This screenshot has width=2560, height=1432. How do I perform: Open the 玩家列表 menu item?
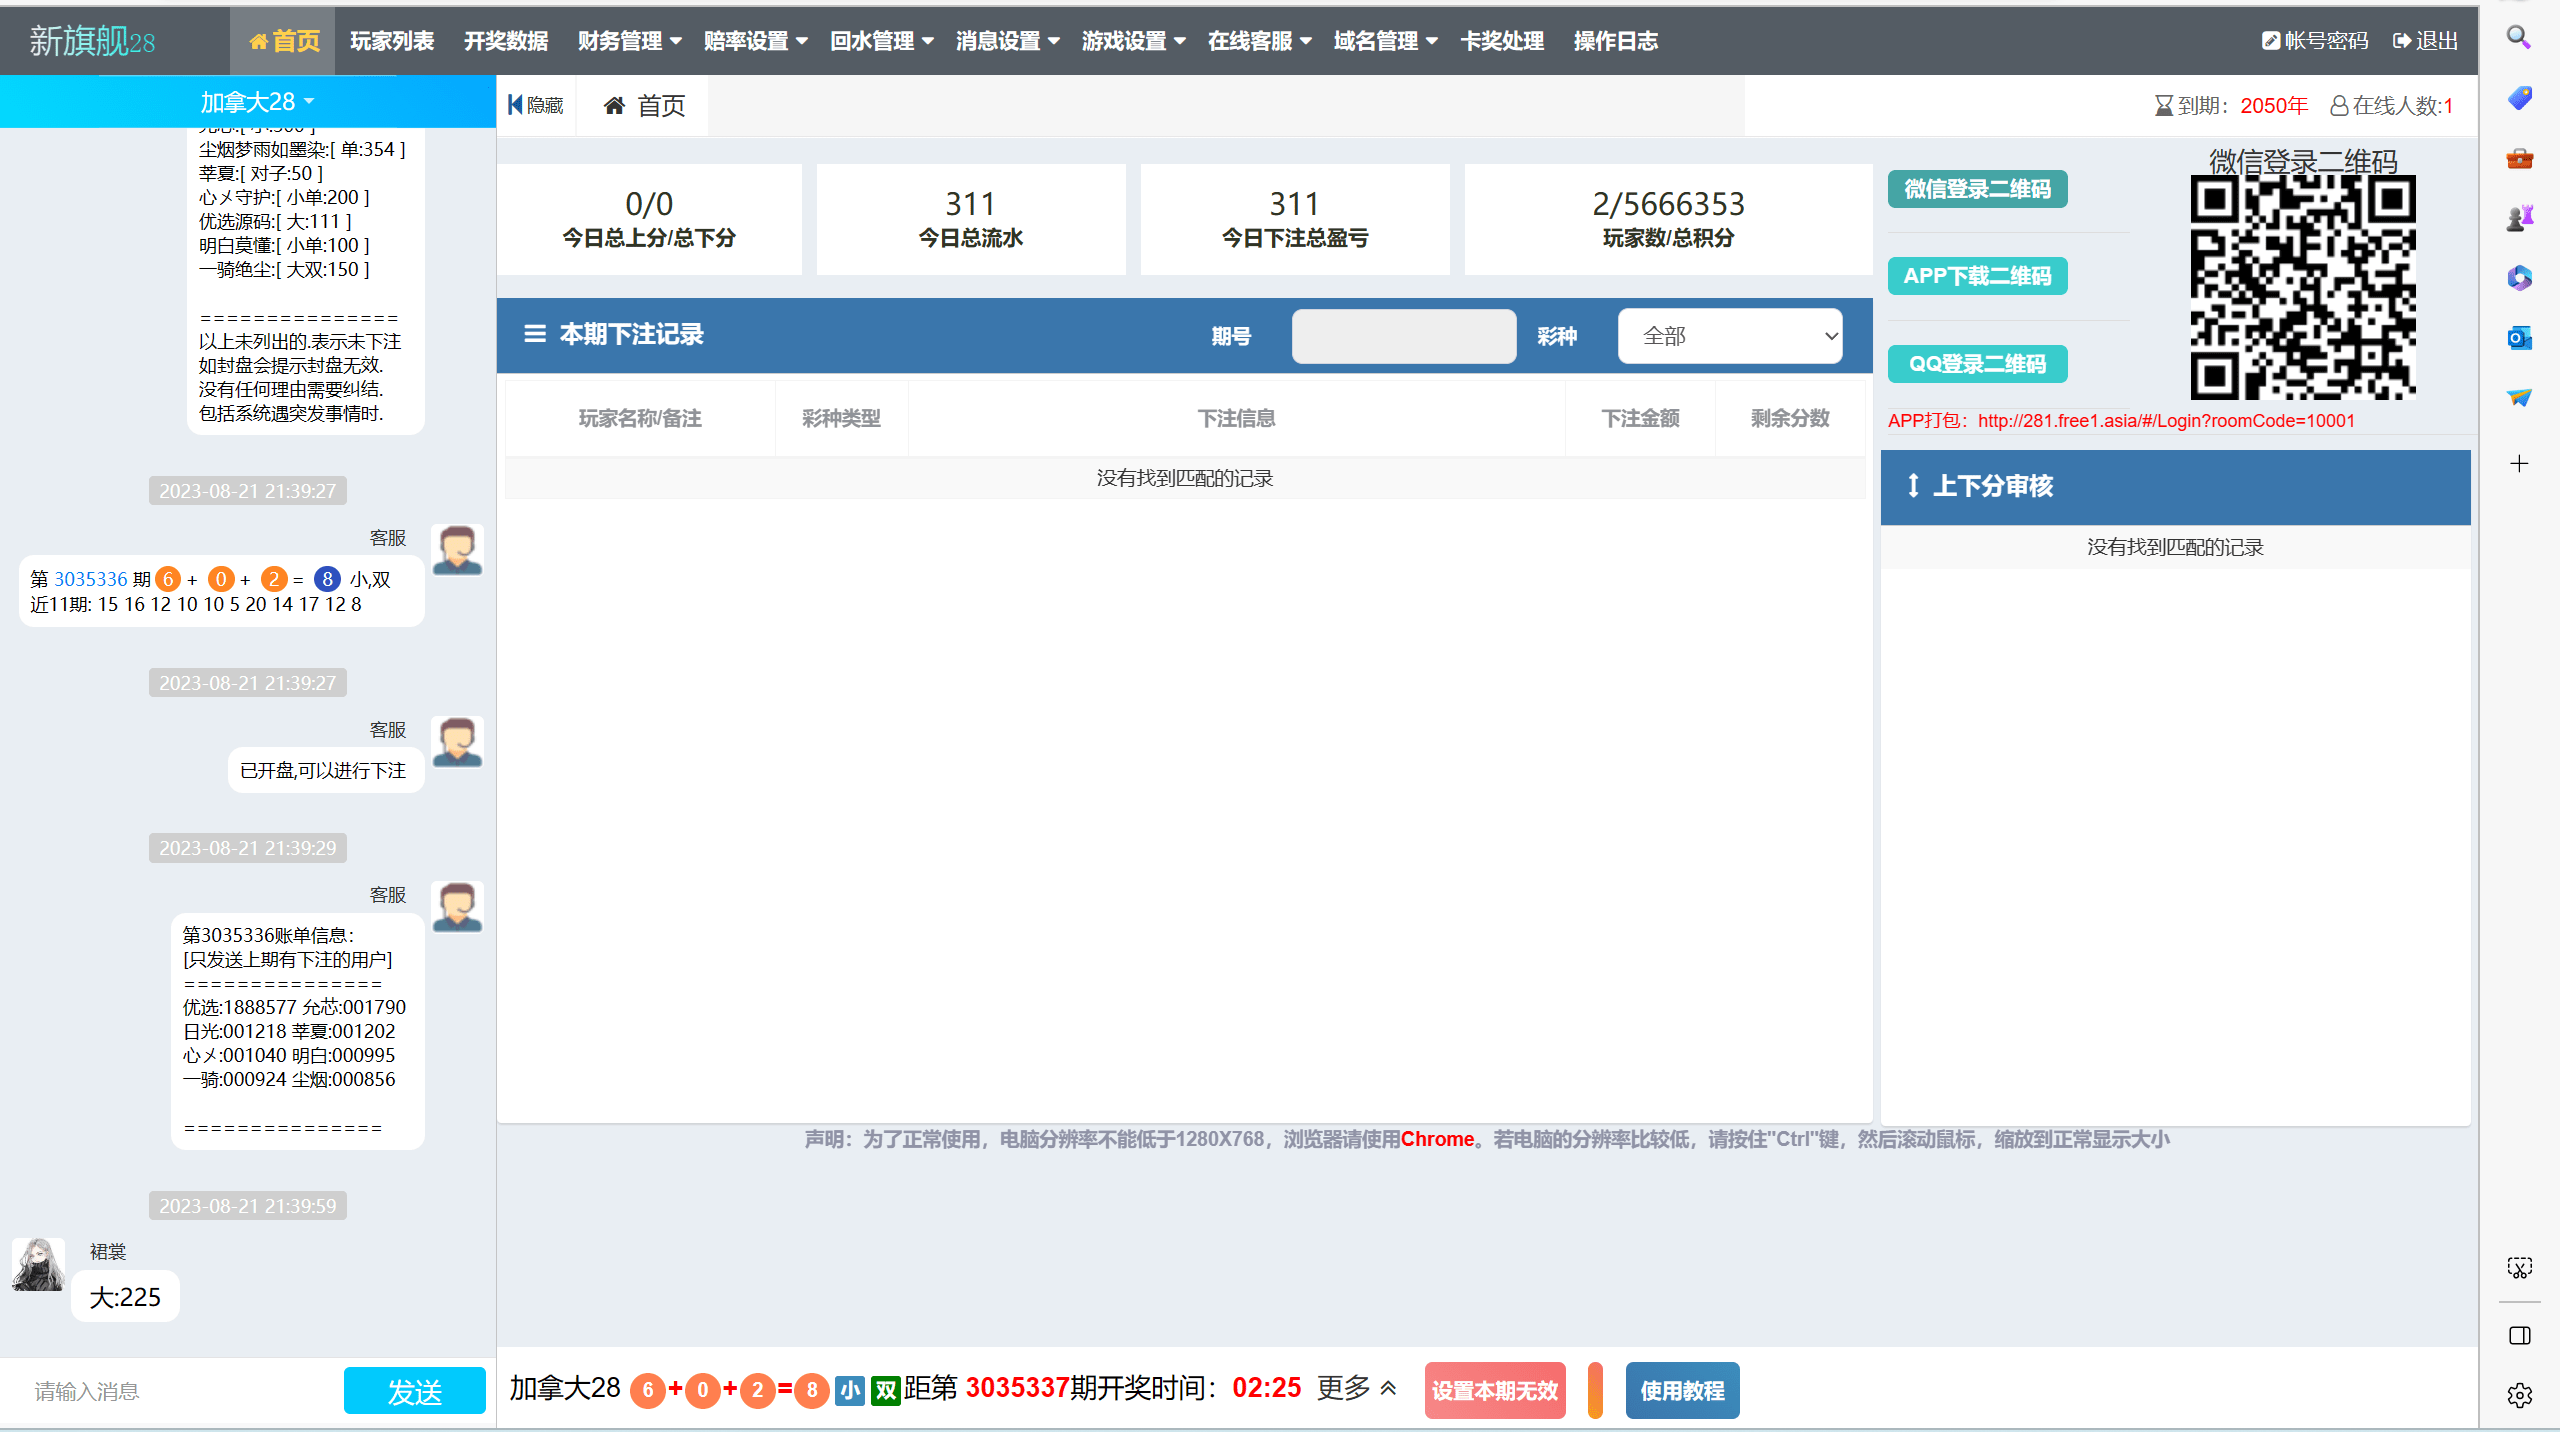point(392,41)
